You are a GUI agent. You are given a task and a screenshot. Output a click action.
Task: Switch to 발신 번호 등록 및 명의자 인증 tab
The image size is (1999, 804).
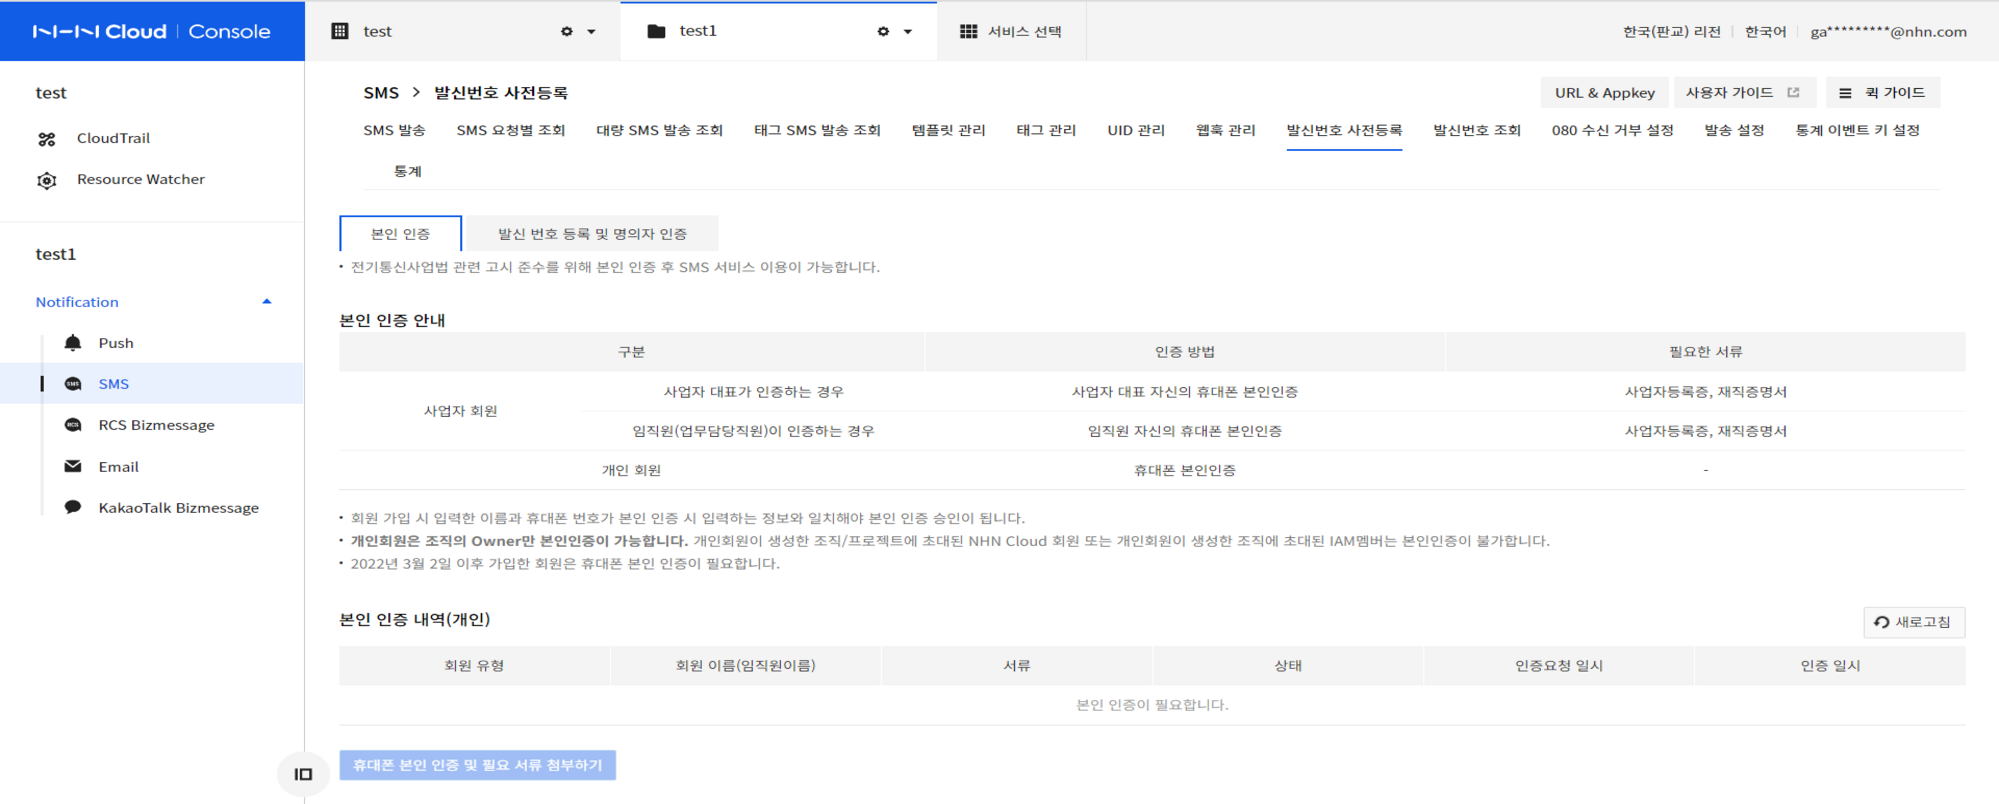point(592,233)
